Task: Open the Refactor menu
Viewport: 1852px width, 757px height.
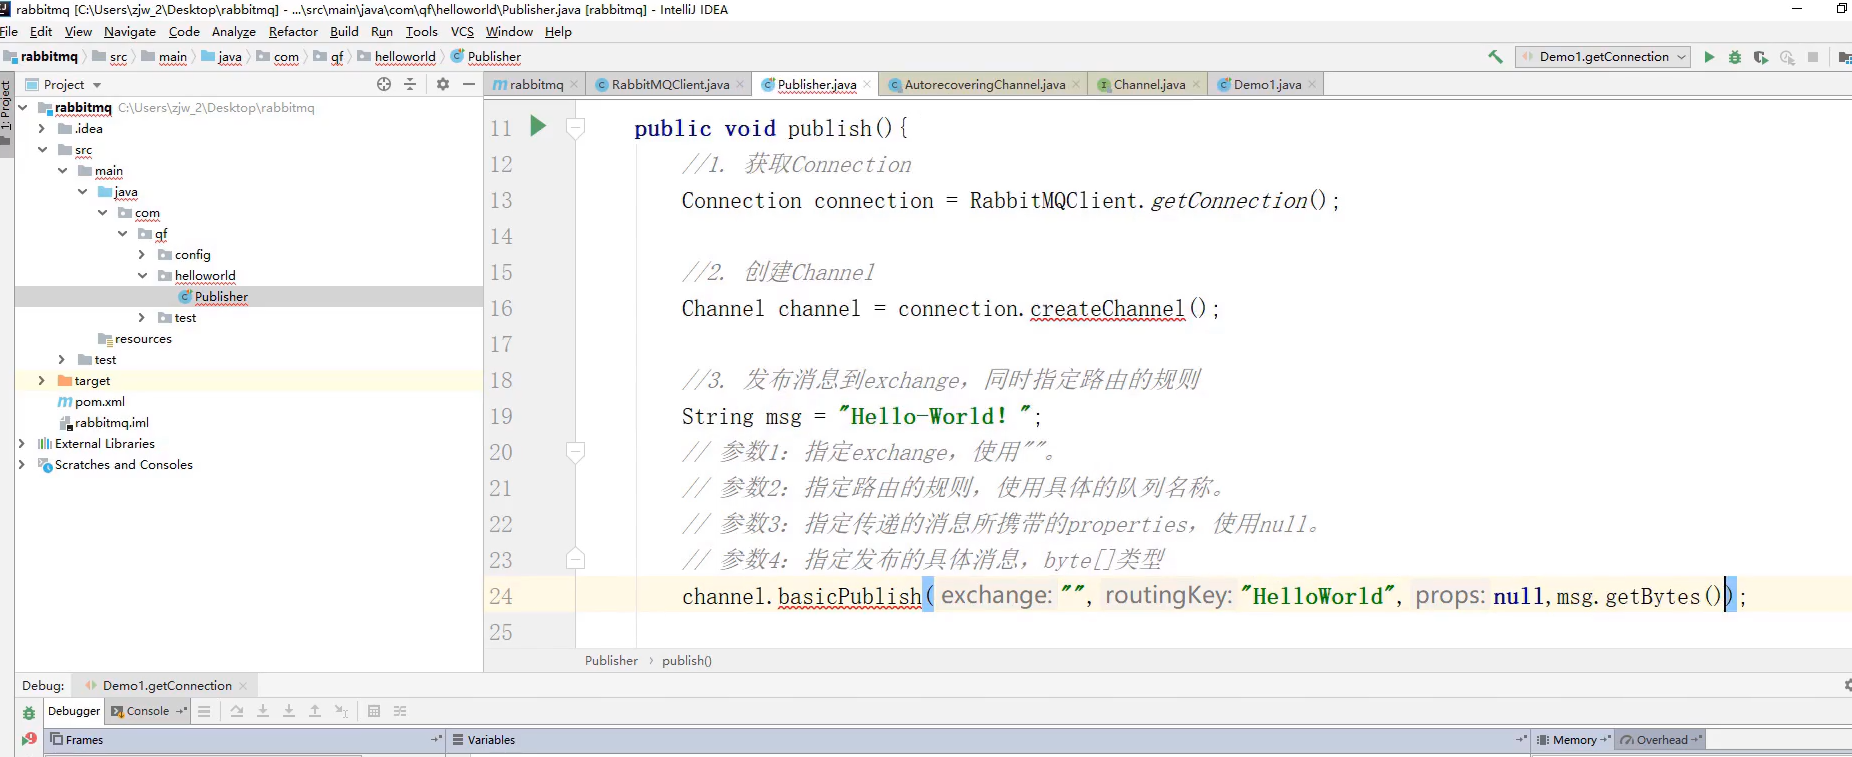Action: [x=292, y=32]
